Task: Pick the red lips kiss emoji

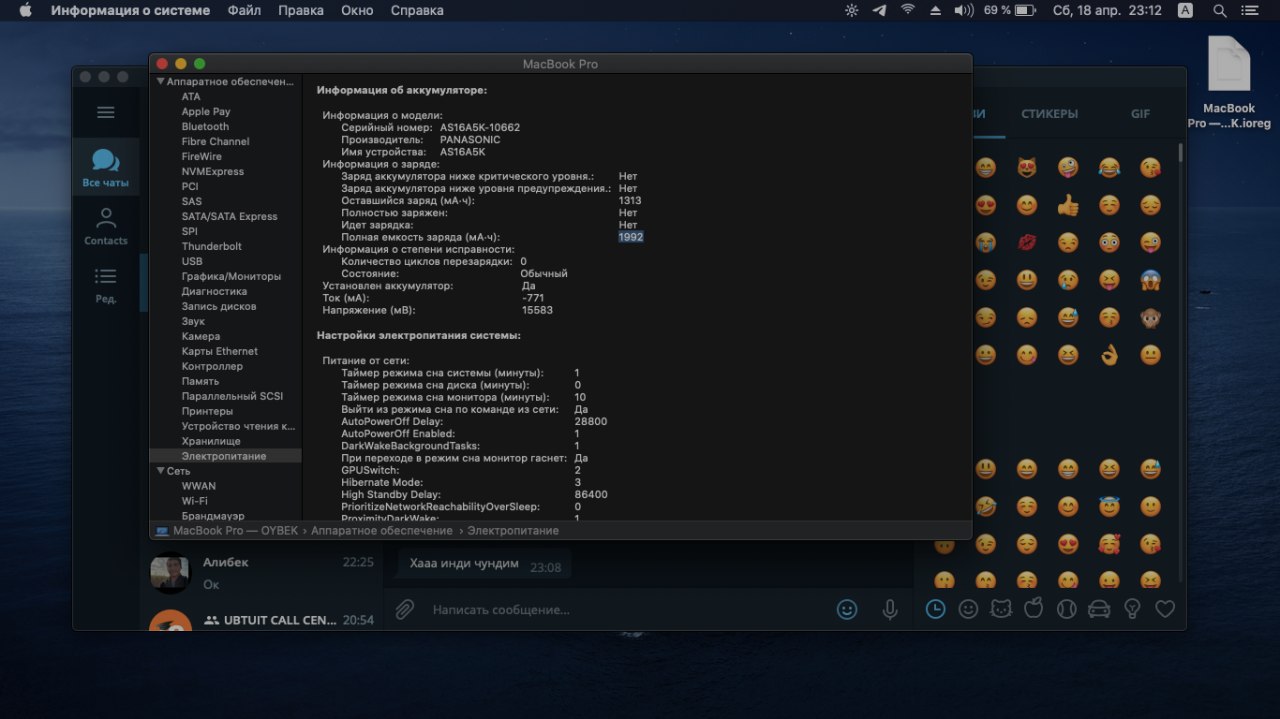Action: 1027,243
